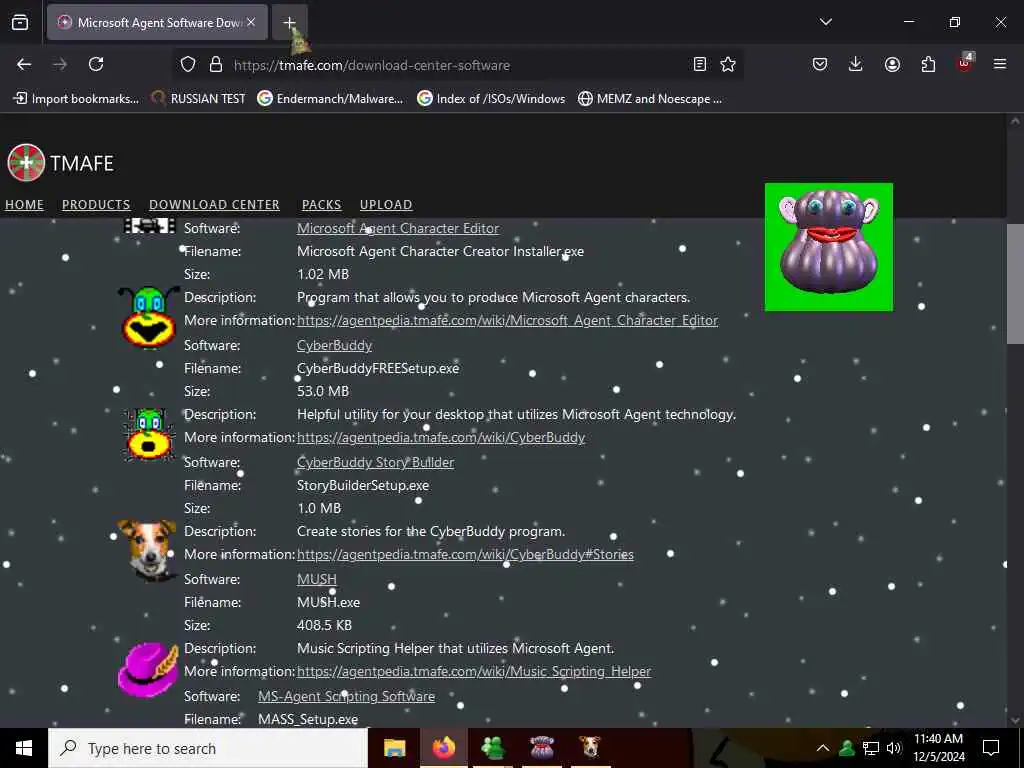The height and width of the screenshot is (768, 1024).
Task: Click the CyberBuddy software link
Action: click(334, 345)
